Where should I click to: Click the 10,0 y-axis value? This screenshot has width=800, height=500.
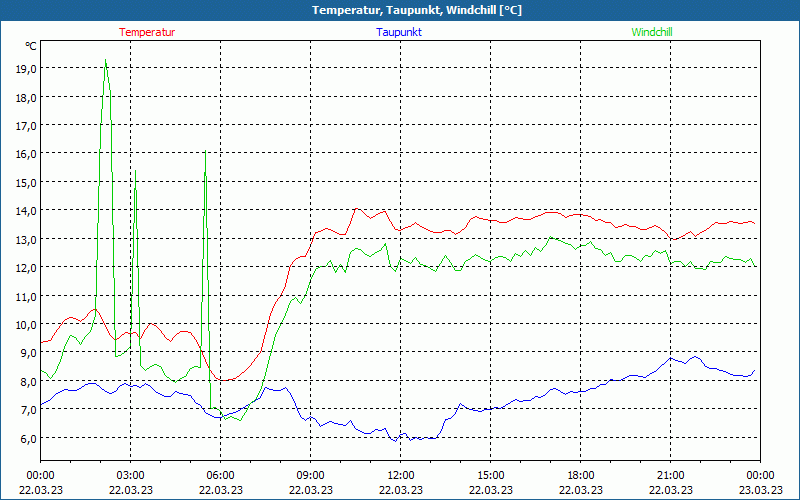(26, 324)
